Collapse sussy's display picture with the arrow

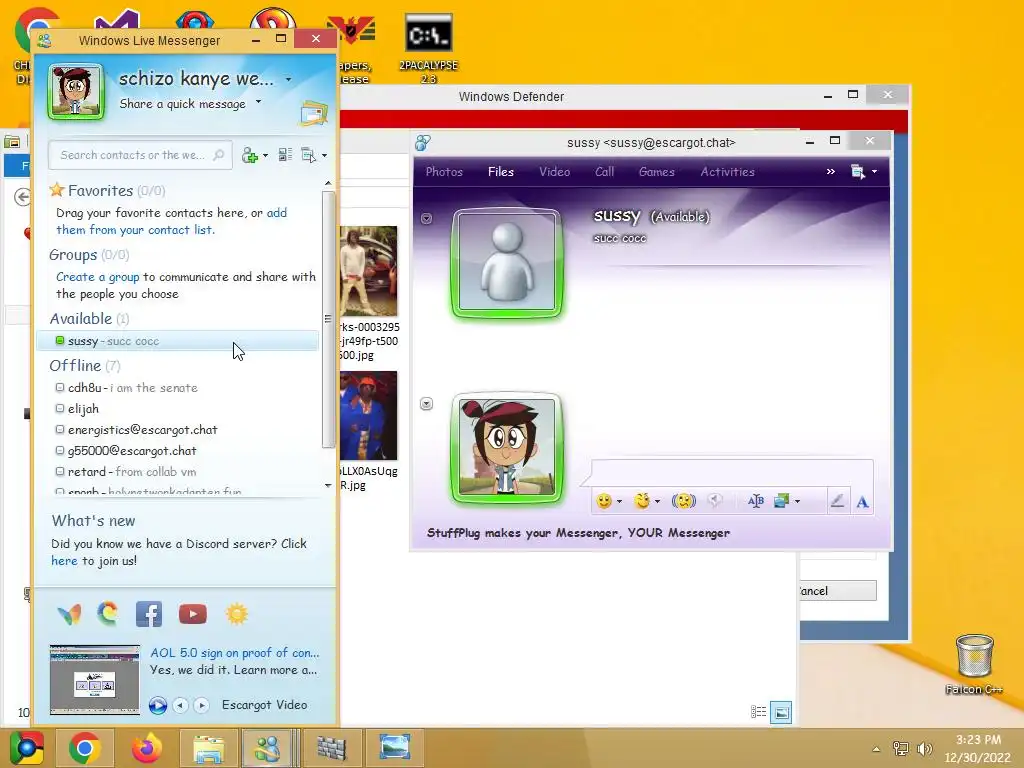coord(426,218)
